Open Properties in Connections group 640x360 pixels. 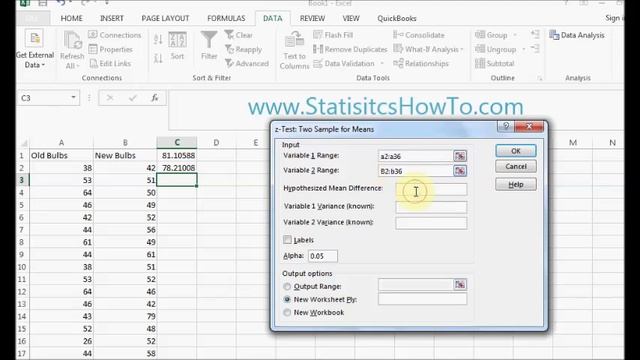[x=111, y=49]
